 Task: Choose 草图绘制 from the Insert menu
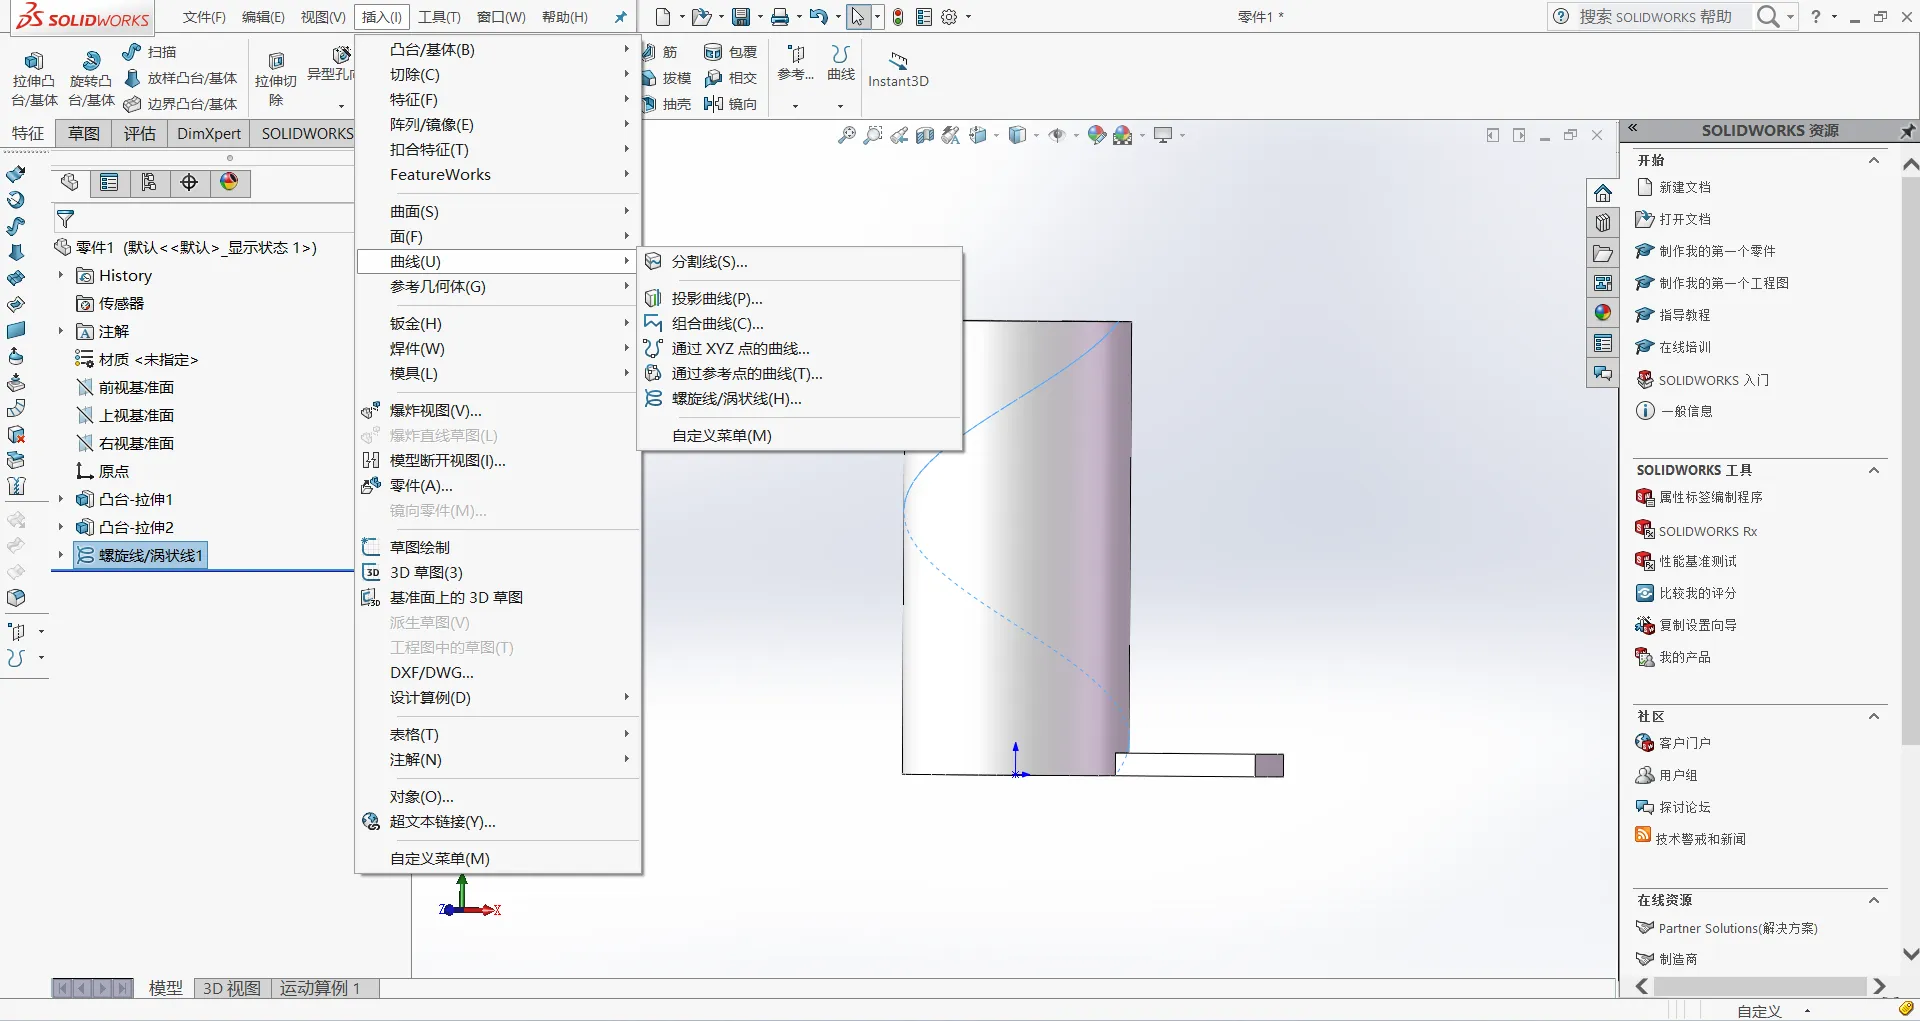tap(498, 548)
